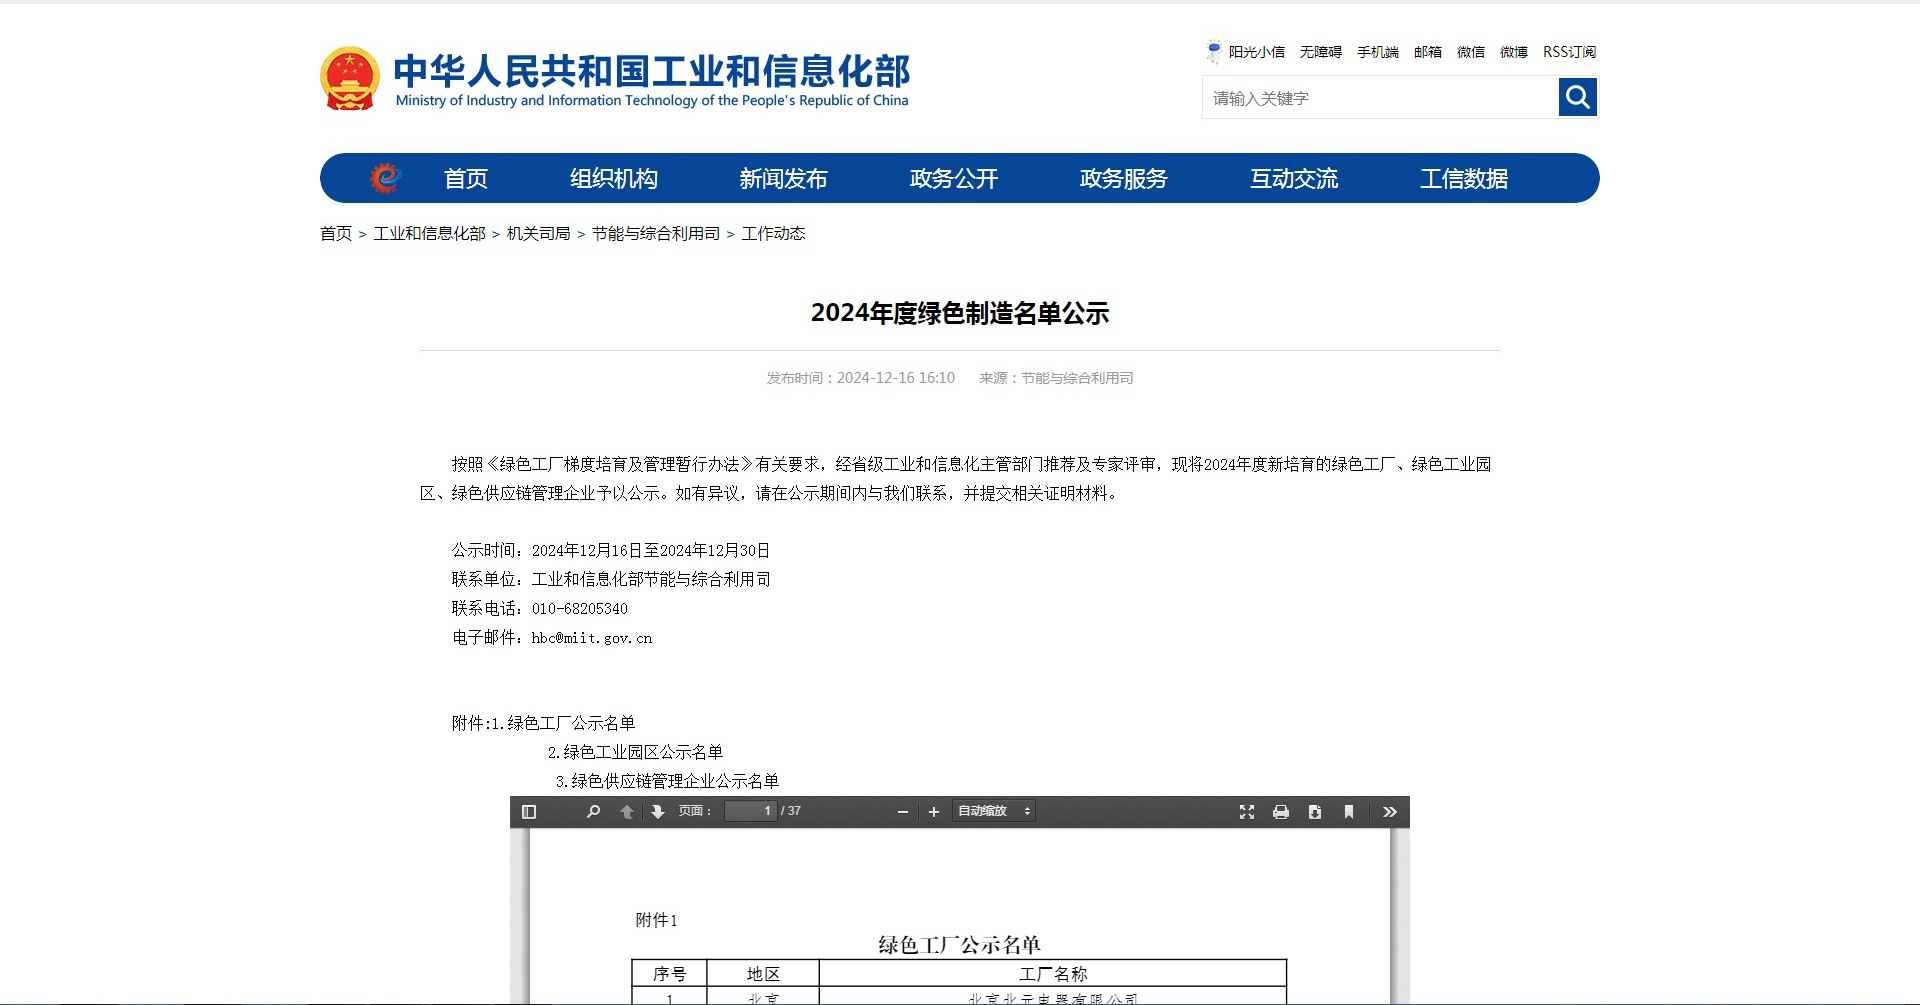The width and height of the screenshot is (1920, 1005).
Task: Open the 新闻发布 navigation menu
Action: pyautogui.click(x=784, y=179)
